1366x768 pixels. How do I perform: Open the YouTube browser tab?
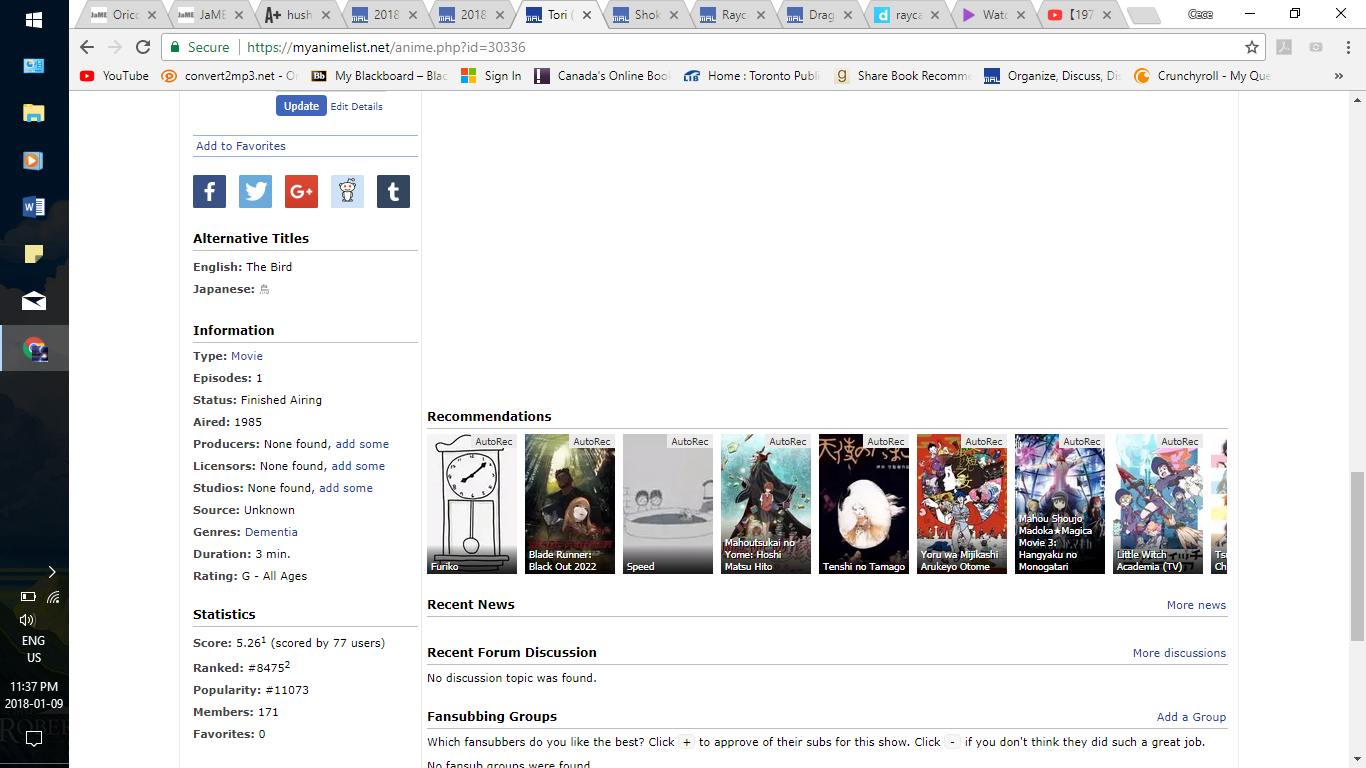coord(1078,15)
